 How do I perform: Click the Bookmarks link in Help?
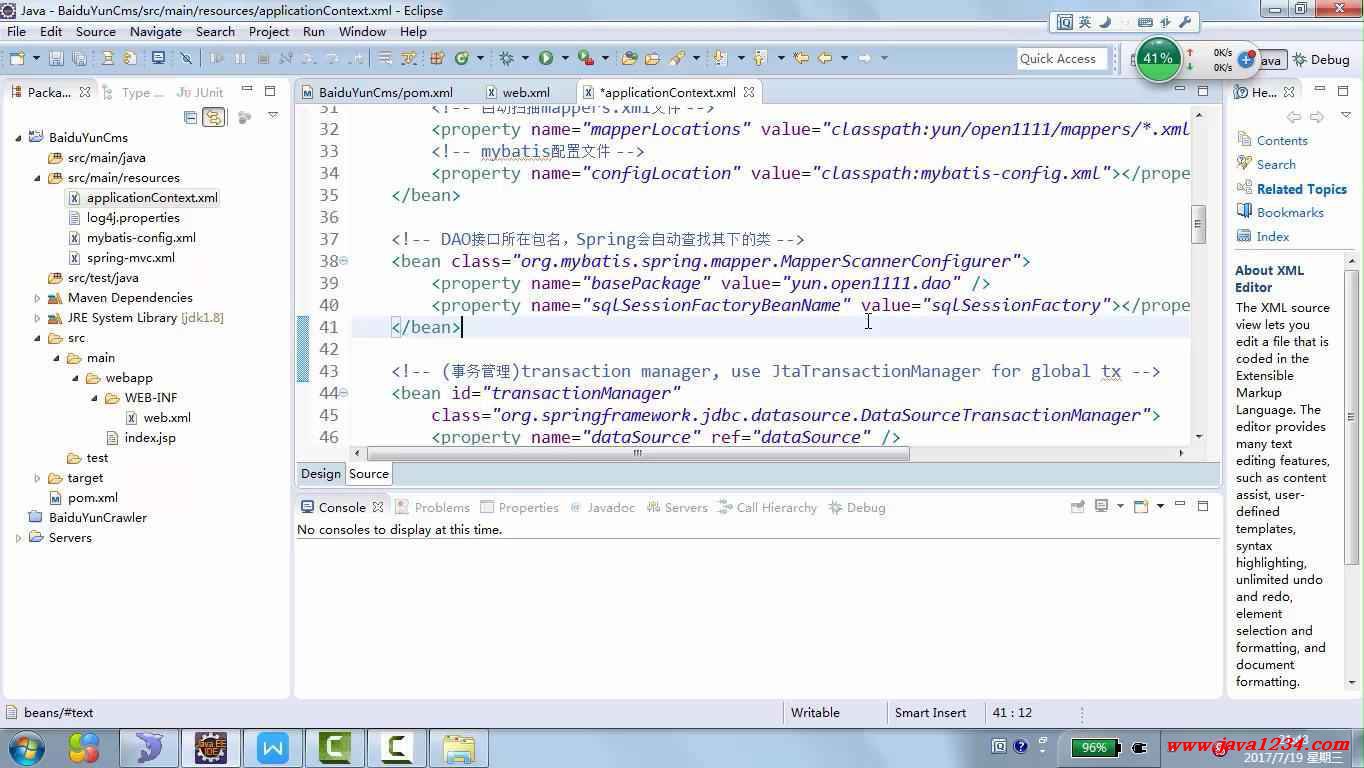point(1290,213)
